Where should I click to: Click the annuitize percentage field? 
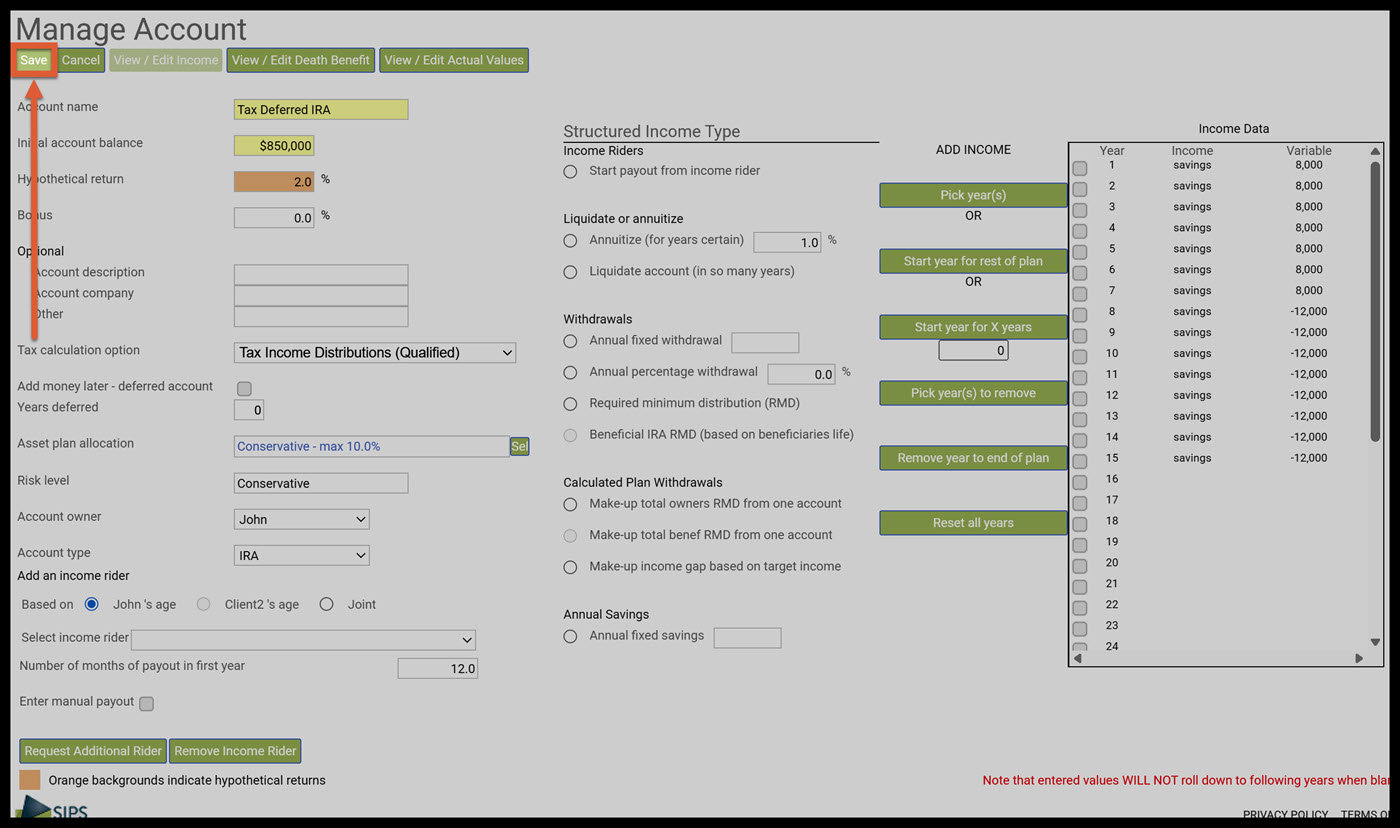(787, 242)
